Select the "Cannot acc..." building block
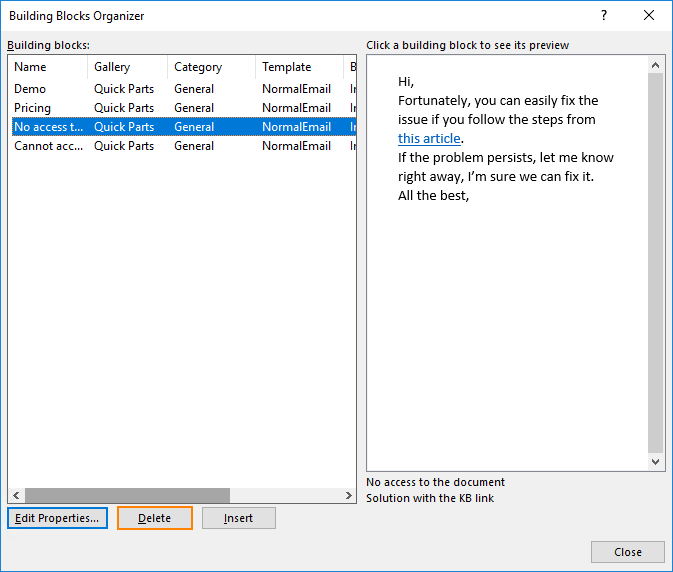The image size is (673, 572). pyautogui.click(x=184, y=146)
